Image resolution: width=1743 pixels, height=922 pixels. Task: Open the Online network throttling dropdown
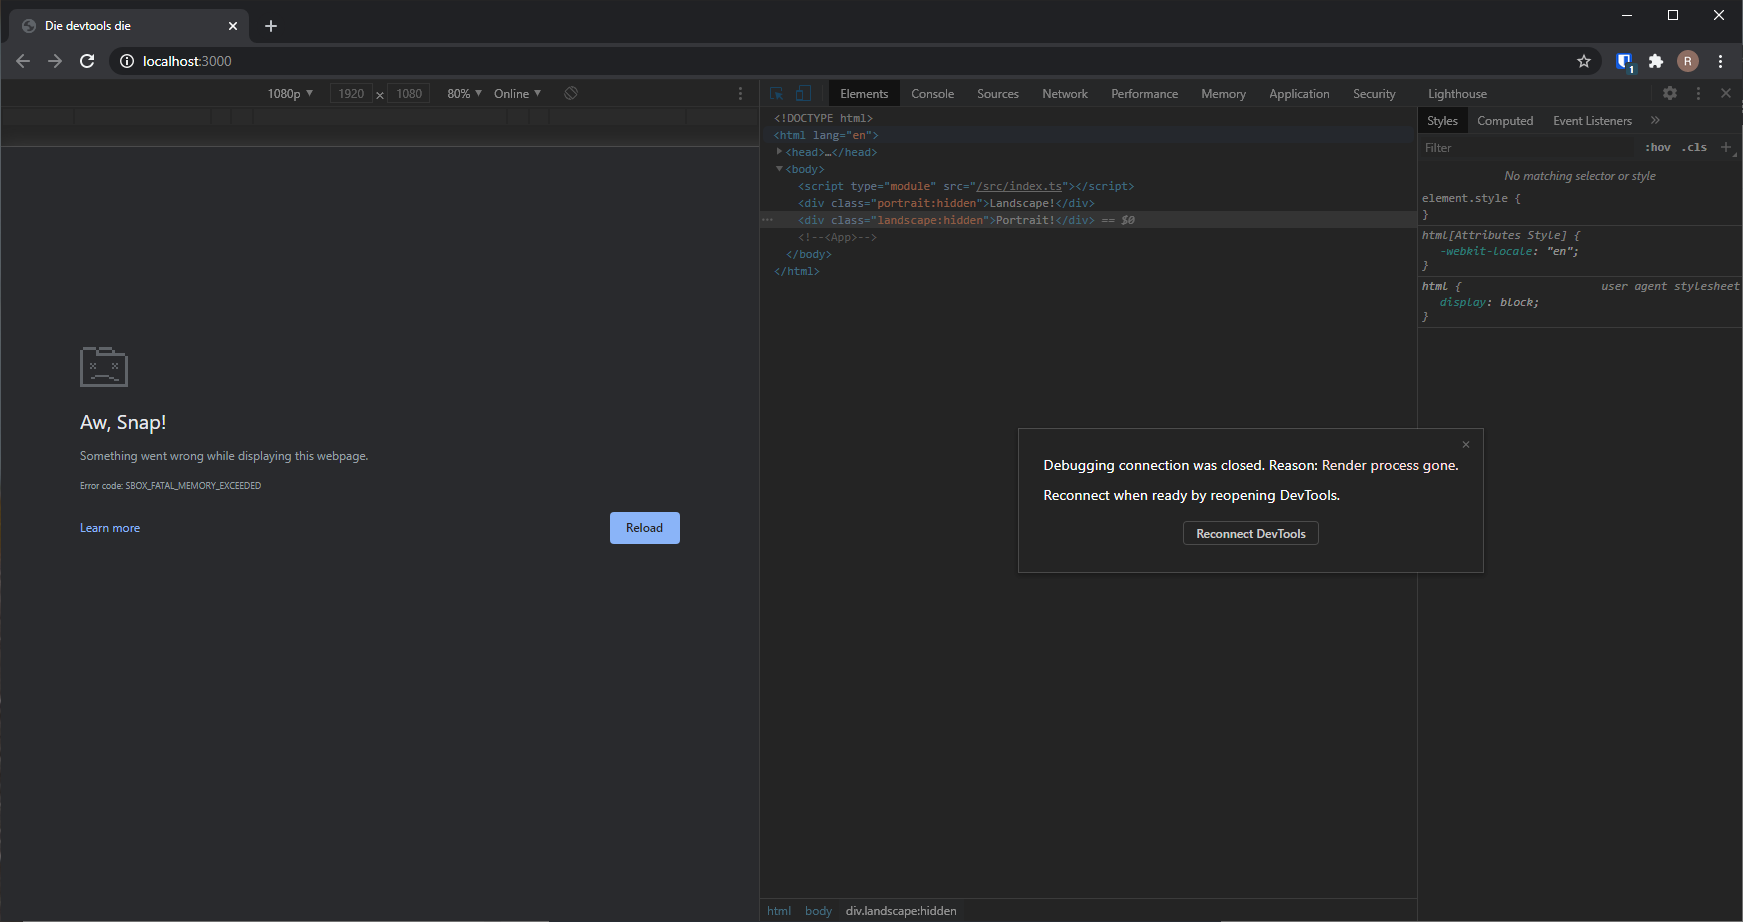click(x=516, y=93)
